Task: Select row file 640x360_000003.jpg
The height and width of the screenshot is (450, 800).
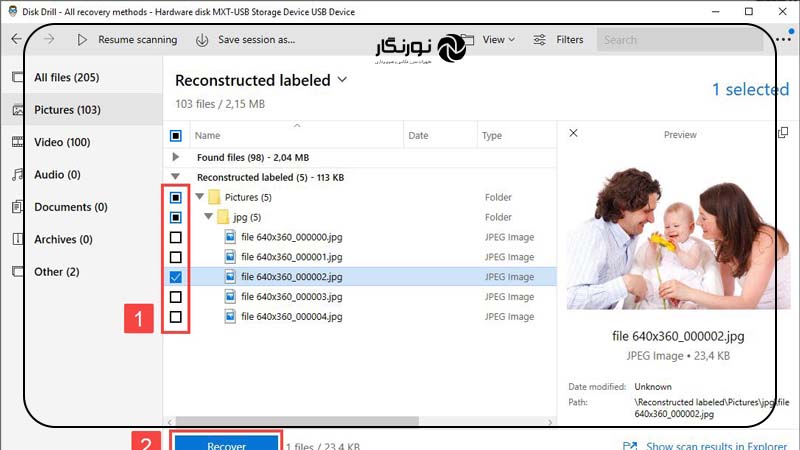Action: click(360, 296)
